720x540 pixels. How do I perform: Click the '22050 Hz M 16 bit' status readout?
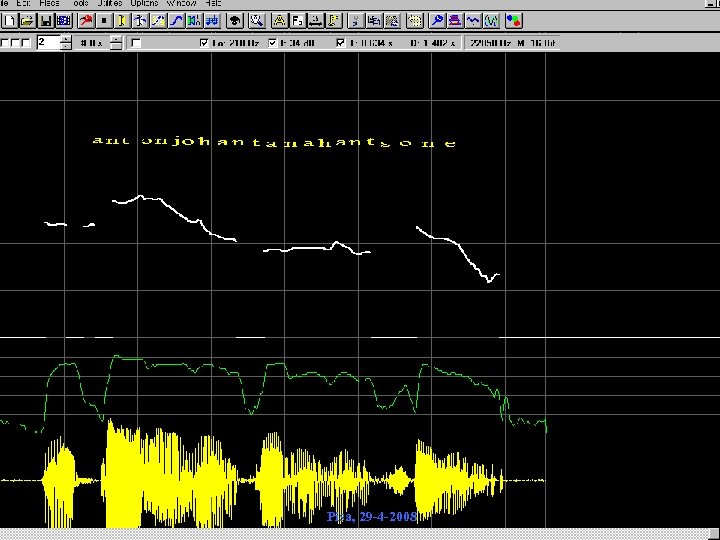coord(512,43)
